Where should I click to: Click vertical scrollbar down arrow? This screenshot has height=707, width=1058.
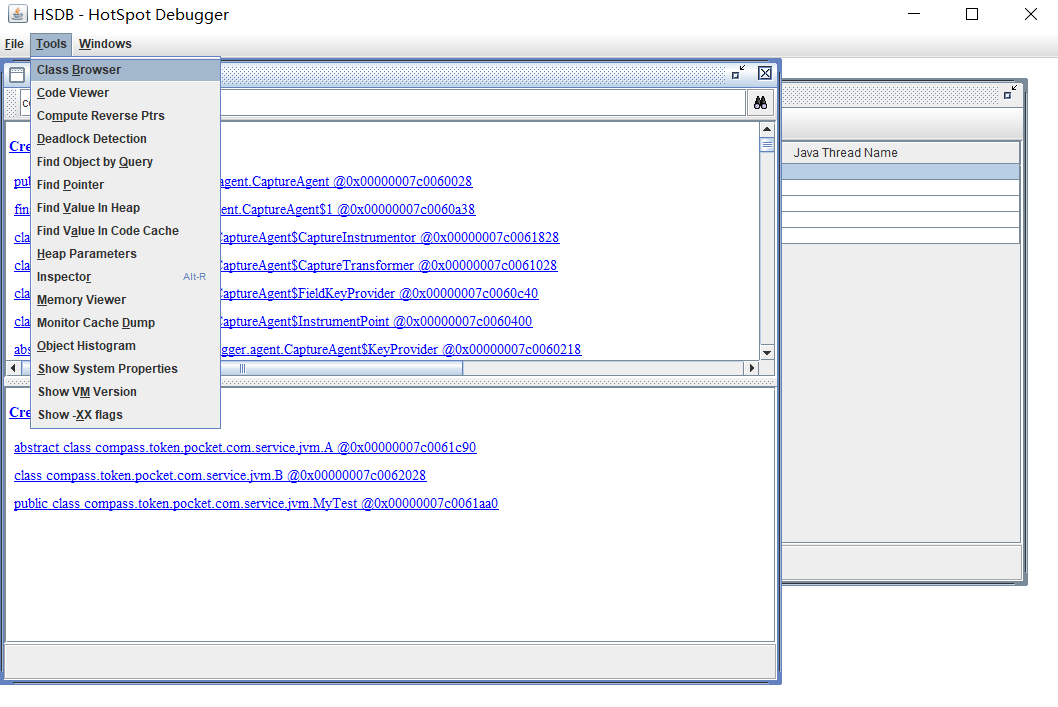click(767, 352)
